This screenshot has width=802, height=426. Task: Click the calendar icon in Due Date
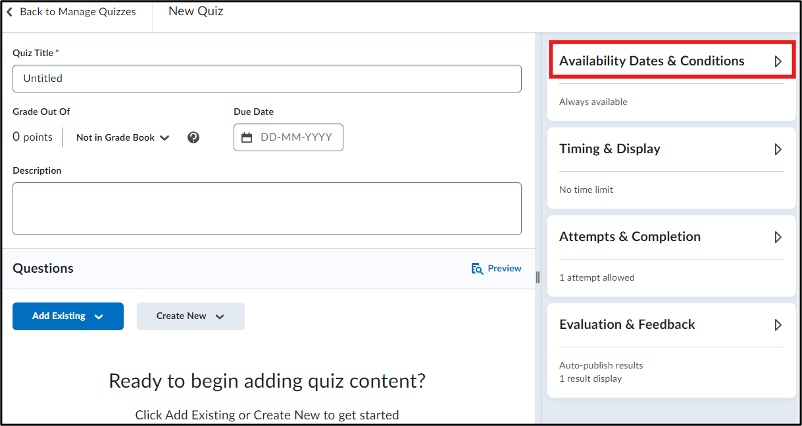click(x=247, y=138)
